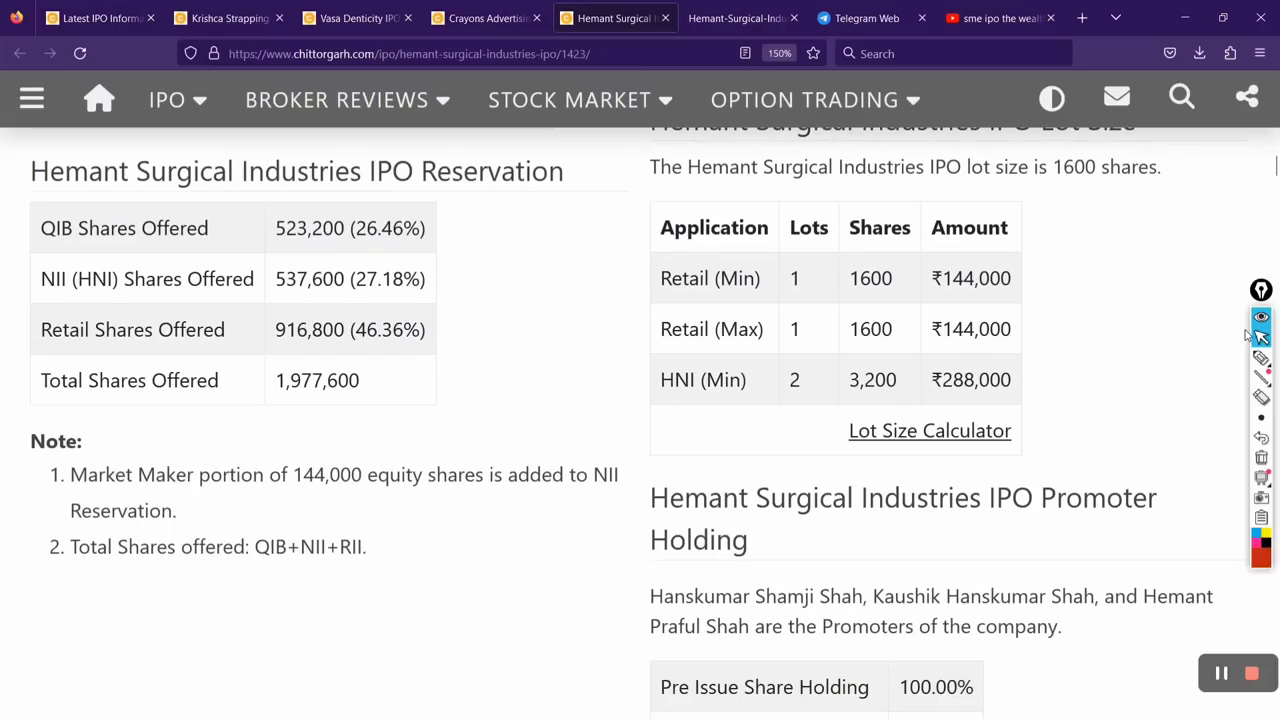Select the pen nib annotation tool icon
This screenshot has height=720, width=1280.
[x=1261, y=290]
